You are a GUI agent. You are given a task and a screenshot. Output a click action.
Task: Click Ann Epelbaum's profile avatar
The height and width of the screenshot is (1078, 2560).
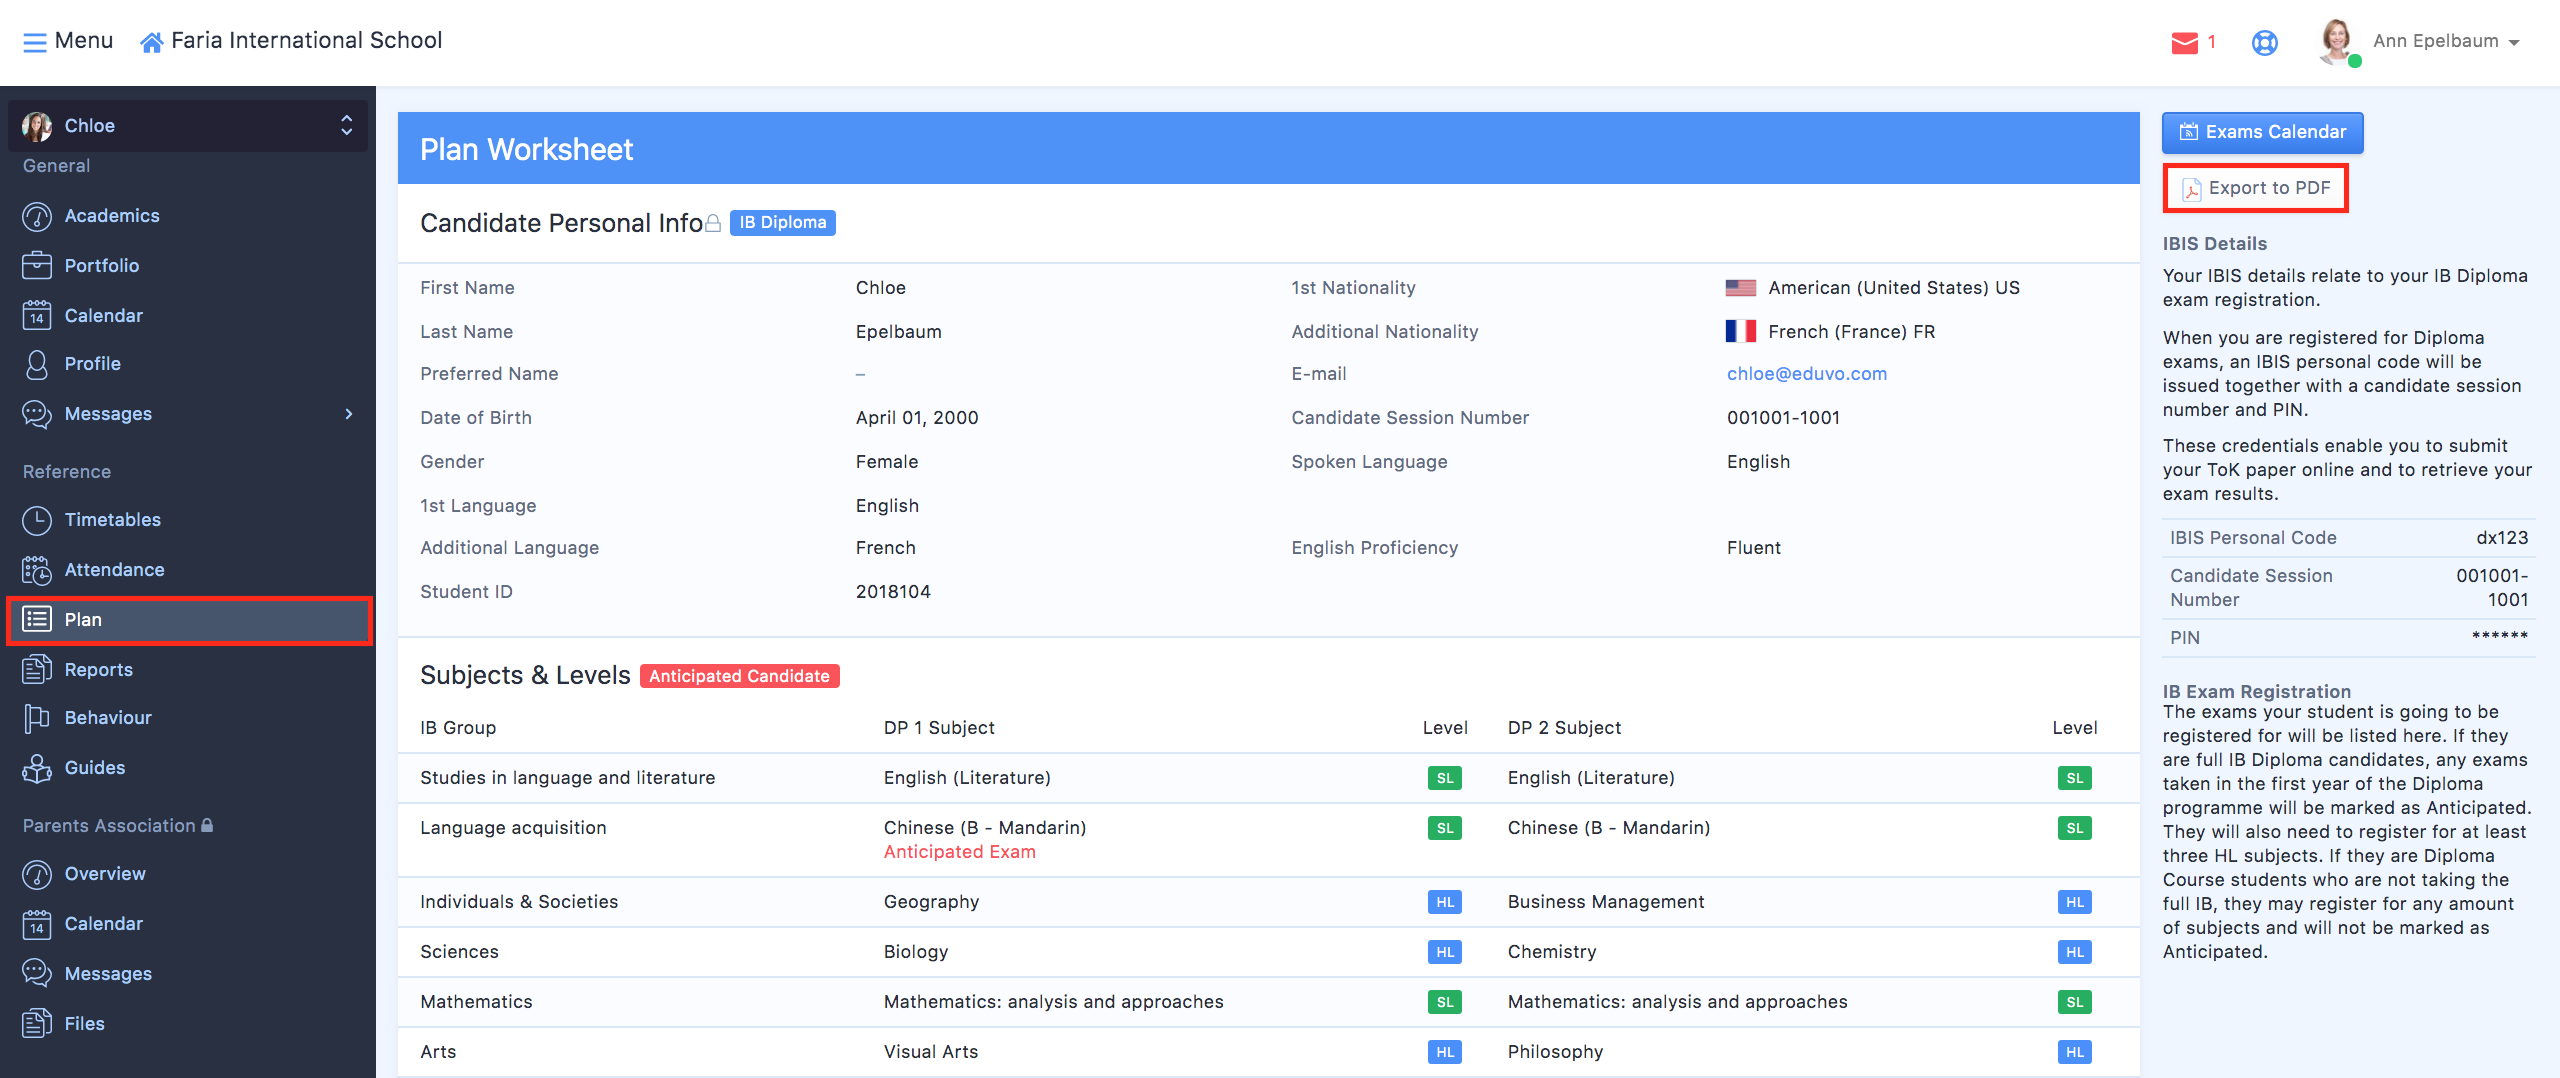(x=2336, y=42)
